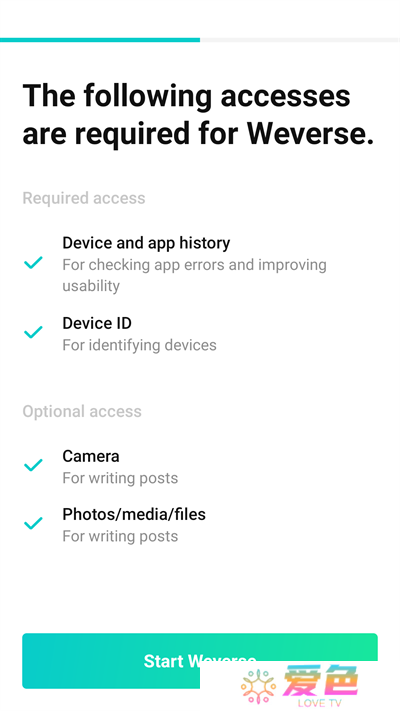Click the 'accesses are required for Weverse' heading
400x711 pixels.
point(198,115)
